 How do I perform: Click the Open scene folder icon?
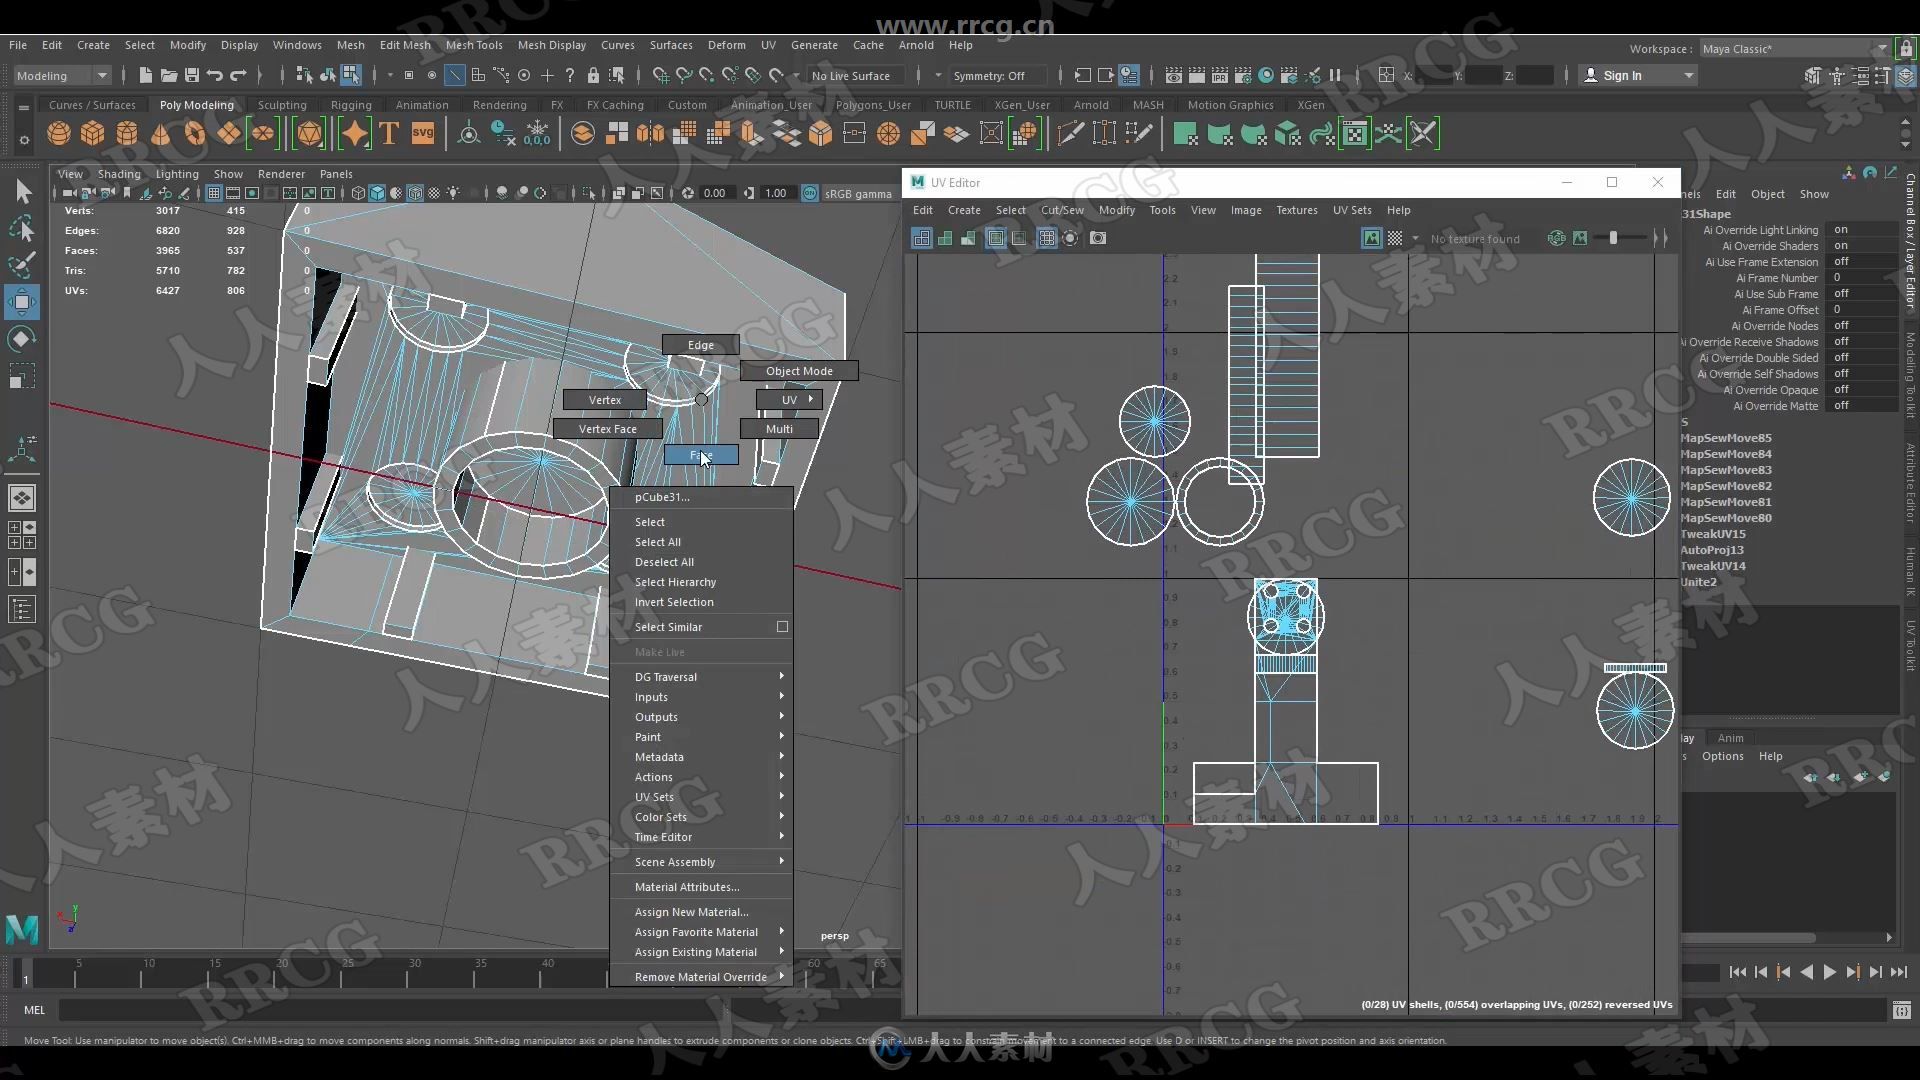(168, 75)
